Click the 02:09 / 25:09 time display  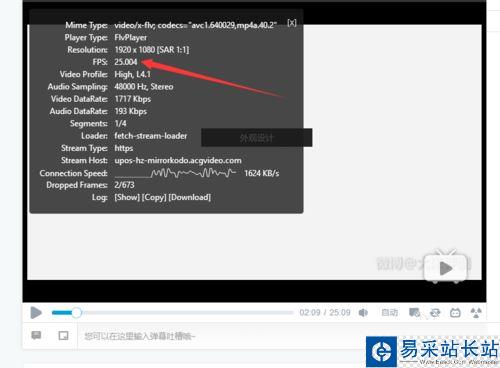(x=325, y=313)
